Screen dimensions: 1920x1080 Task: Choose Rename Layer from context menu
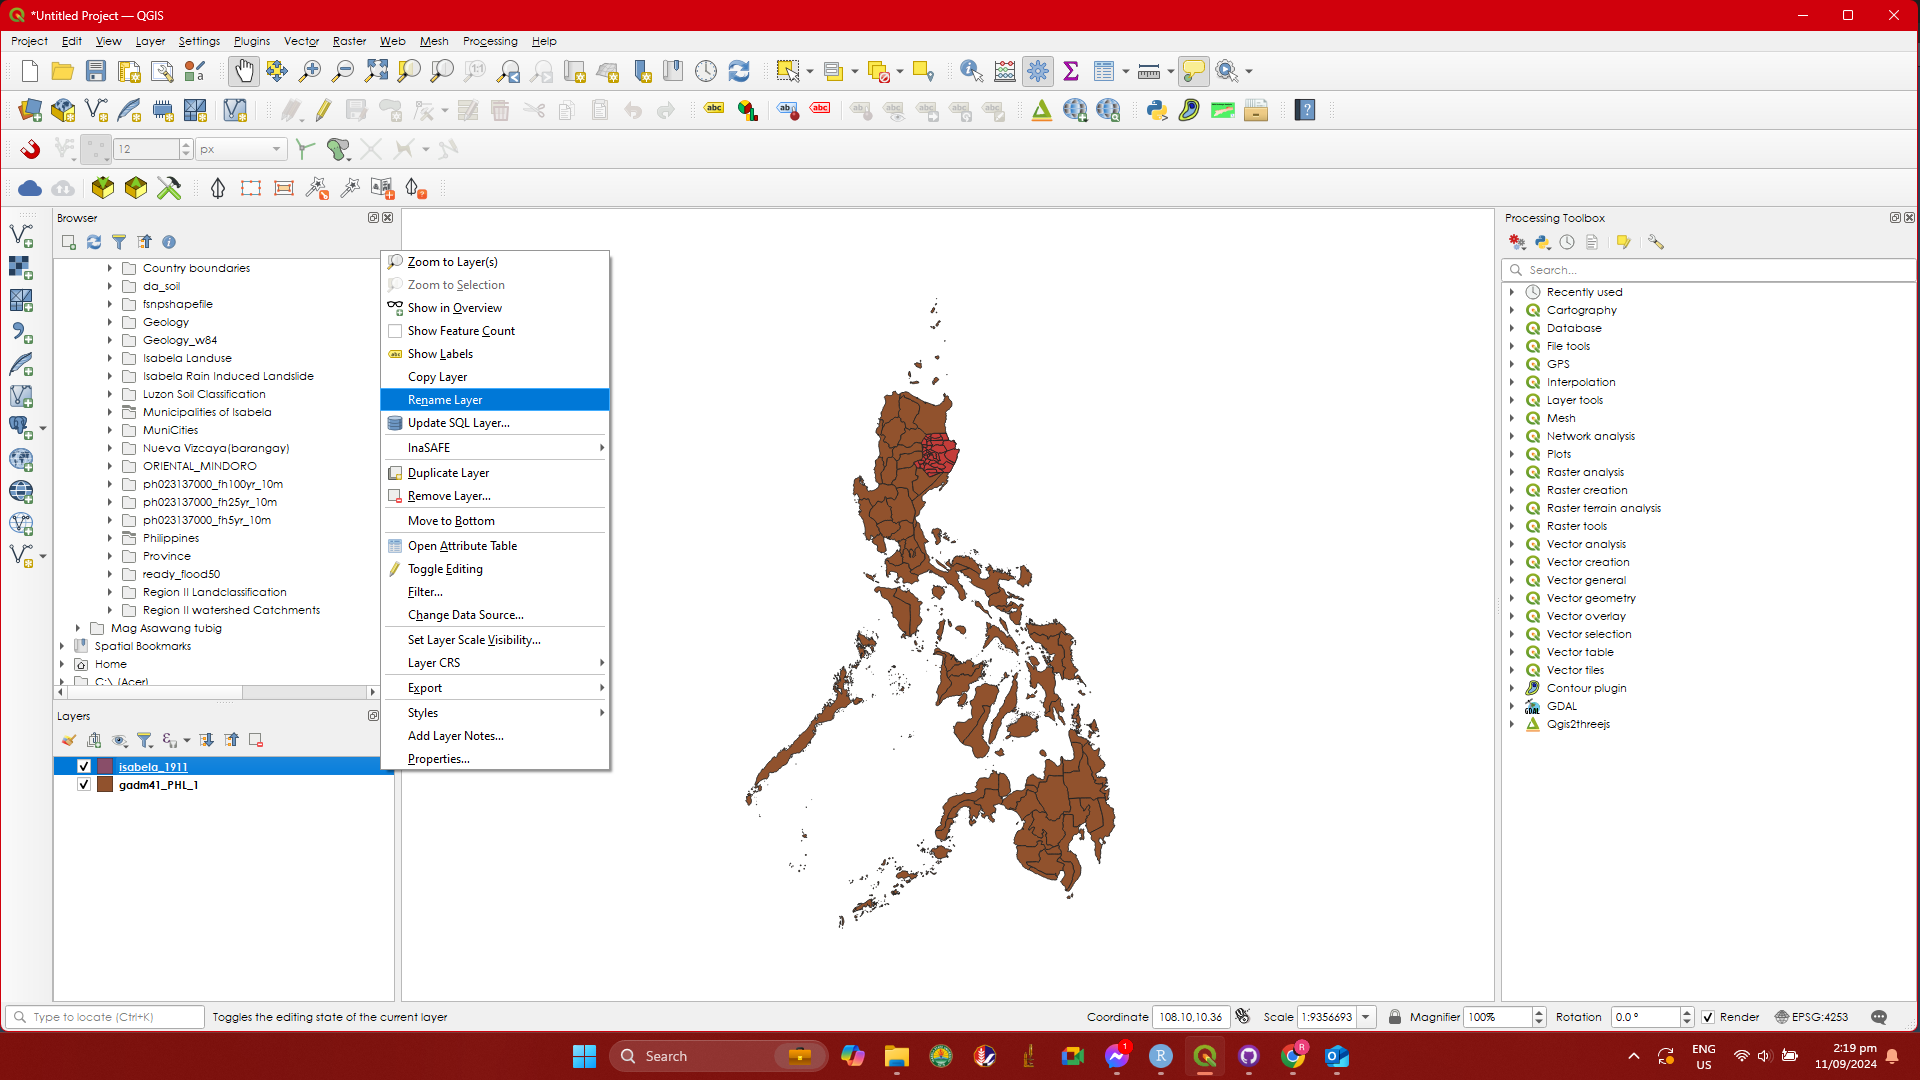(x=445, y=400)
